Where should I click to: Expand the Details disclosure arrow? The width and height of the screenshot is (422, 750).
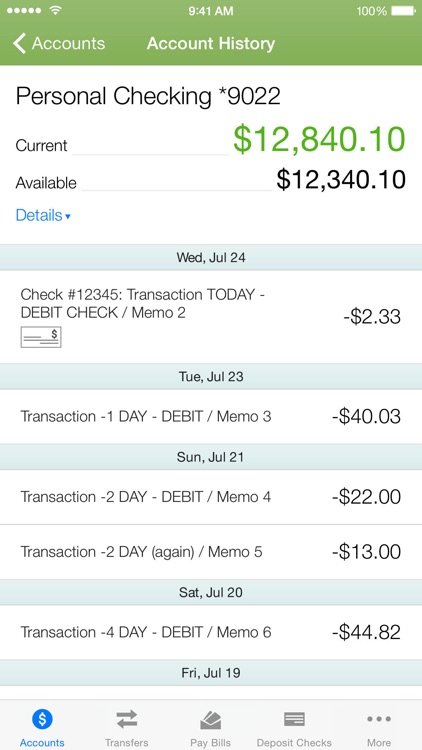(68, 217)
